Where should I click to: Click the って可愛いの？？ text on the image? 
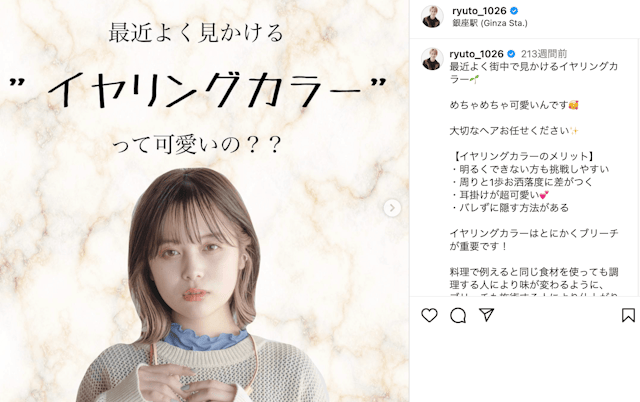point(197,144)
